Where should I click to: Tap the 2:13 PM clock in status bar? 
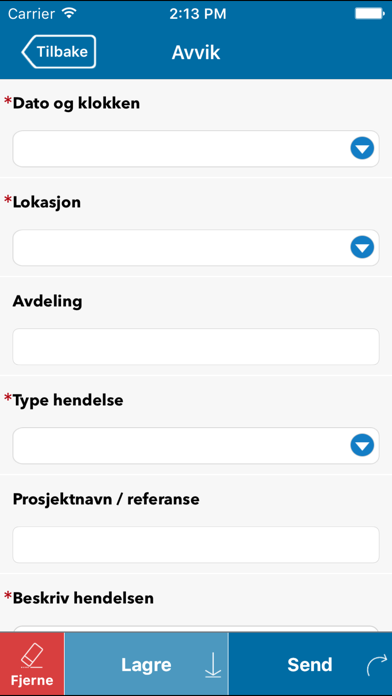tap(198, 14)
